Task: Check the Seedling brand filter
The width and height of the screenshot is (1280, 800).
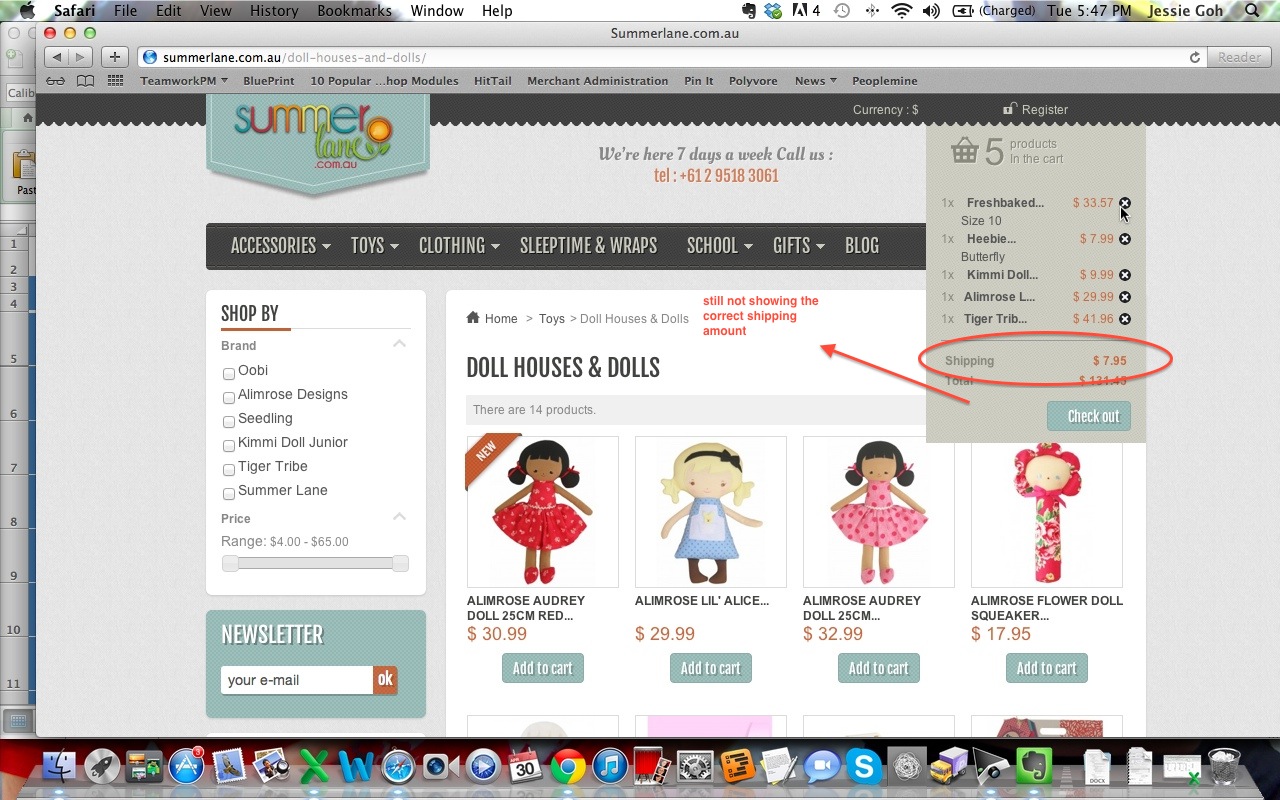Action: pyautogui.click(x=229, y=421)
